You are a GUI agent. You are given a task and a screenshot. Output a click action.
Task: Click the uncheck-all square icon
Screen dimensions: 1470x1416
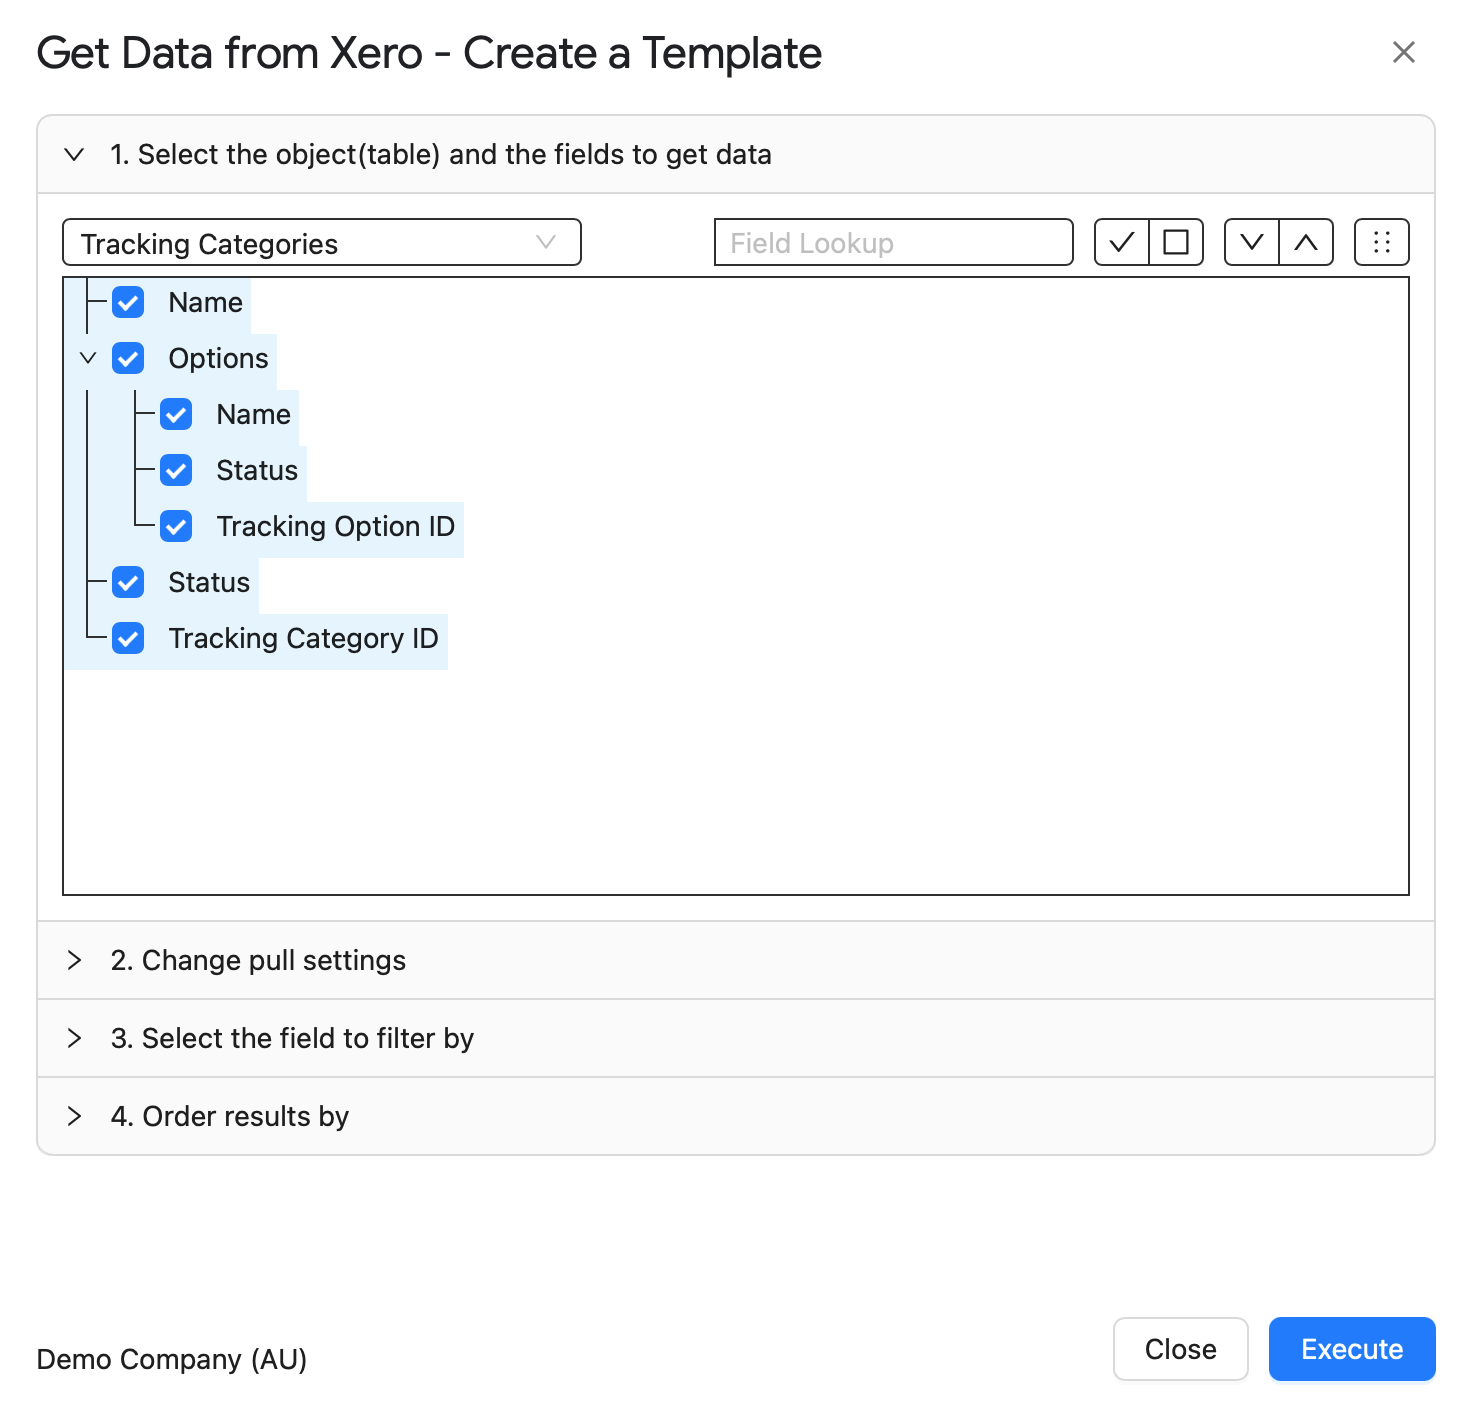(1176, 242)
